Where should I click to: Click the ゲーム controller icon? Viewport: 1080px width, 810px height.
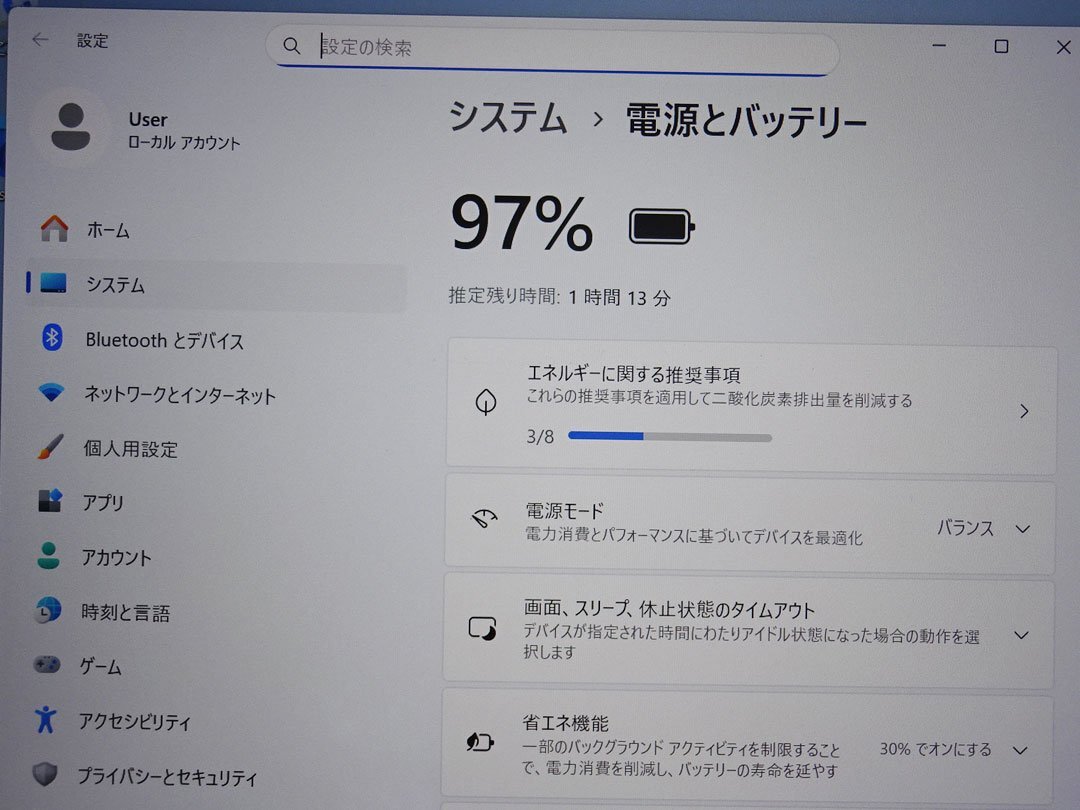pos(46,665)
